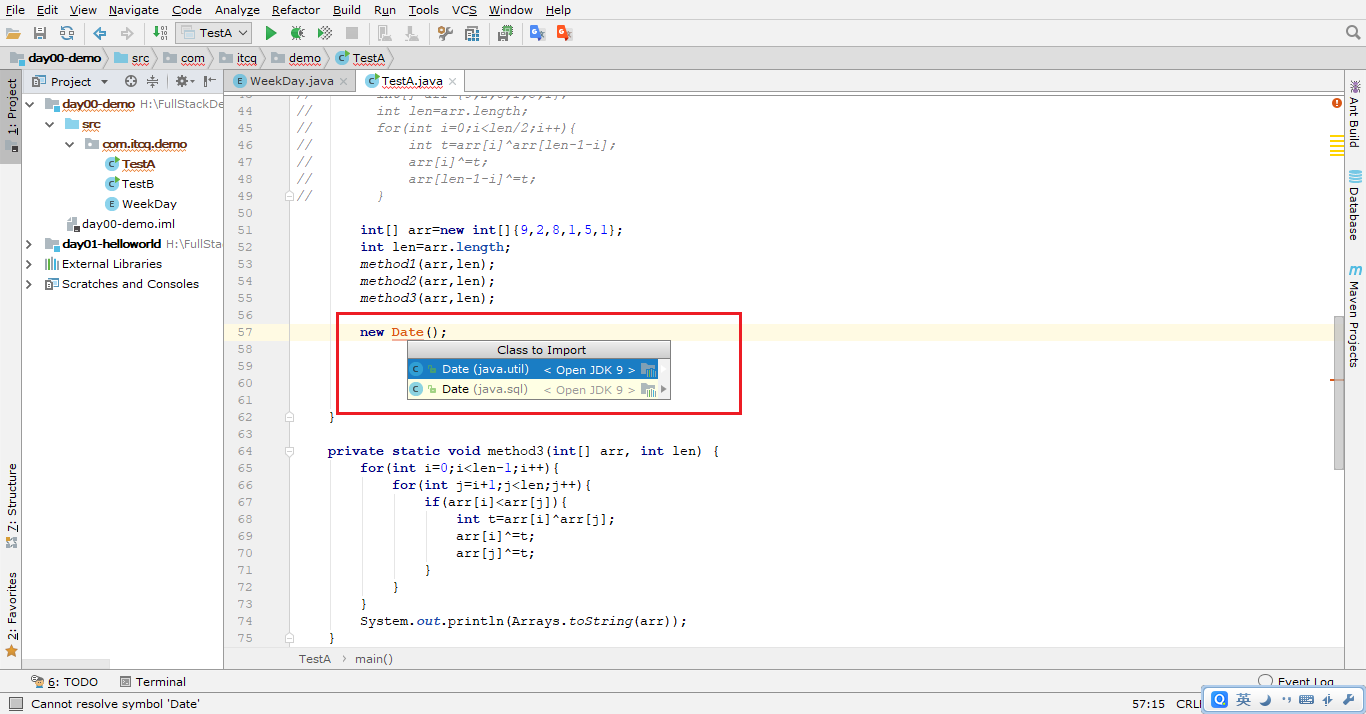Open the Navigate menu
The width and height of the screenshot is (1366, 714).
(133, 10)
